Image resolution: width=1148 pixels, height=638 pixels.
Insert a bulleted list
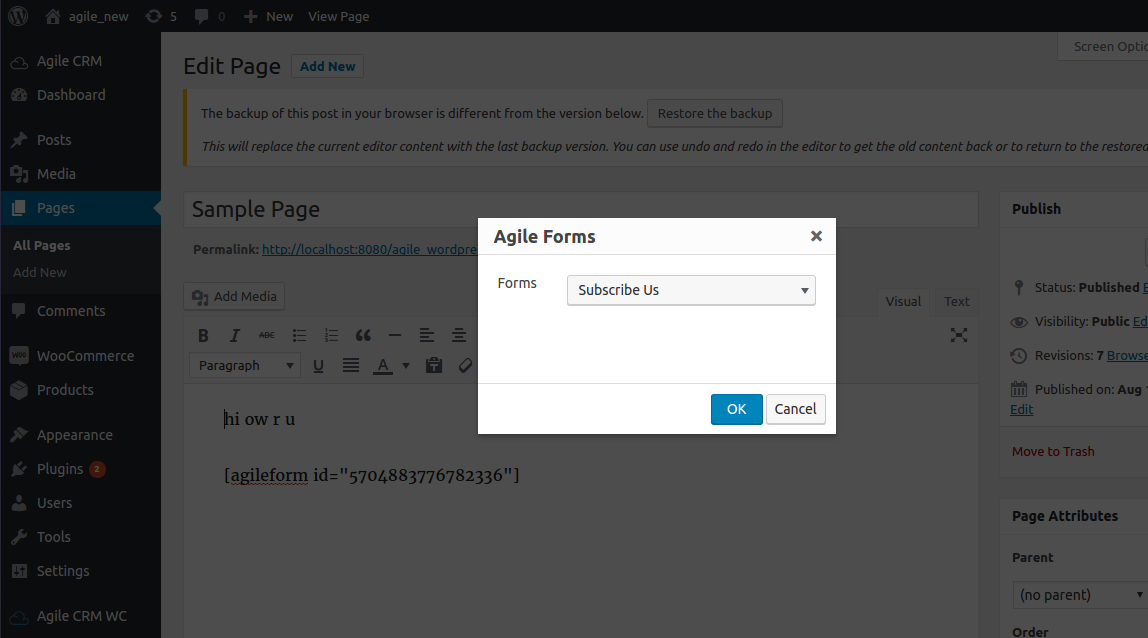[299, 335]
